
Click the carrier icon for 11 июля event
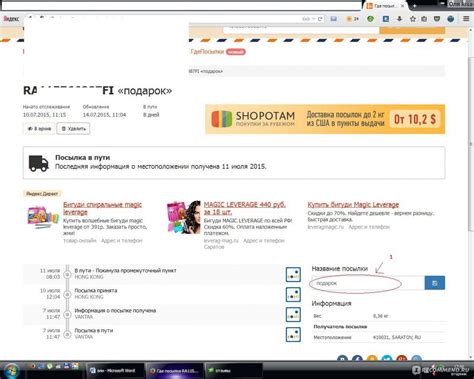click(293, 274)
